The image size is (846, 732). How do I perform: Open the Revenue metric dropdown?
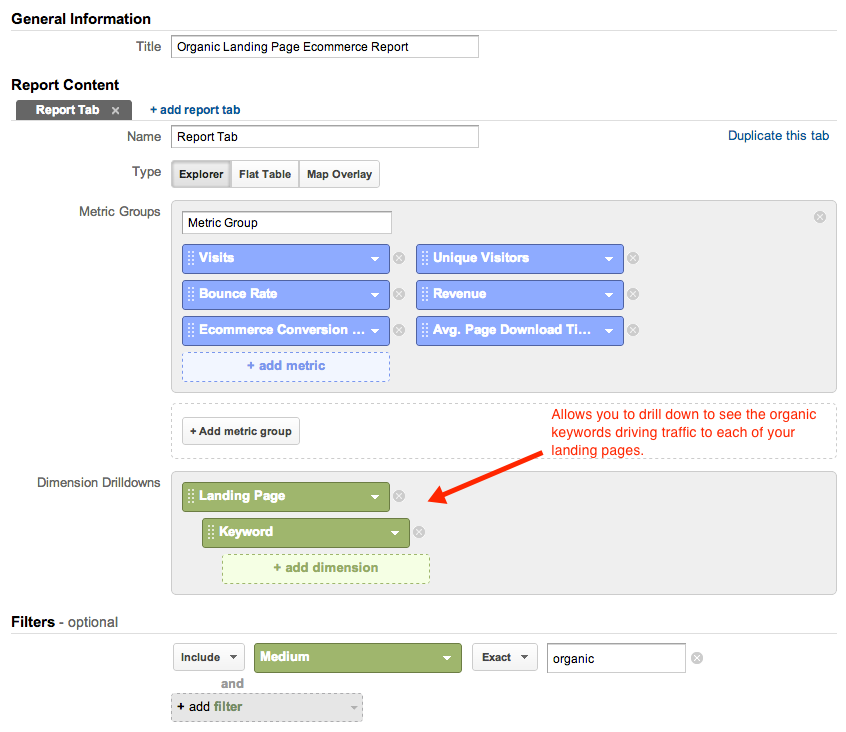tap(609, 295)
